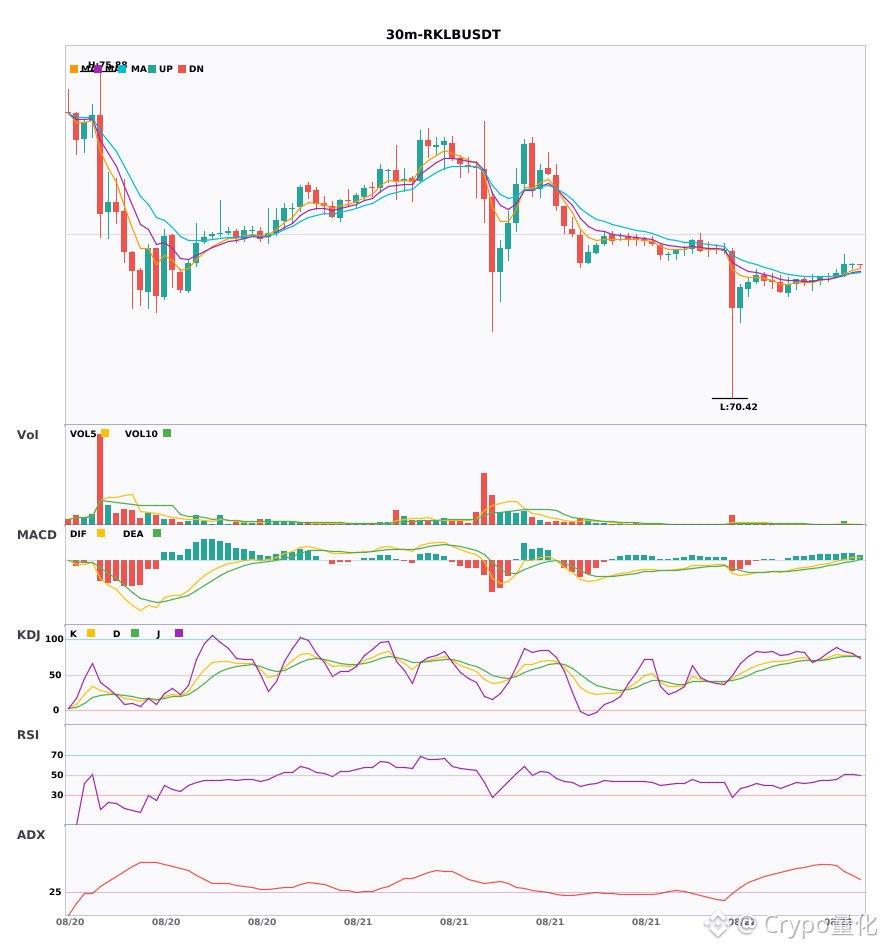This screenshot has height=950, width=885.
Task: Click the DEA label text
Action: point(133,534)
